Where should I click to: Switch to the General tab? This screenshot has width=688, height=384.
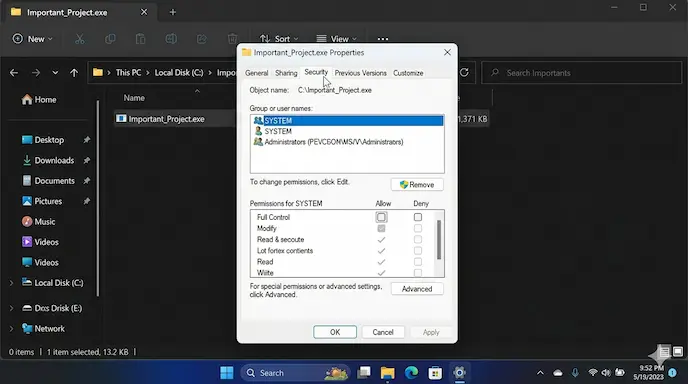tap(257, 73)
